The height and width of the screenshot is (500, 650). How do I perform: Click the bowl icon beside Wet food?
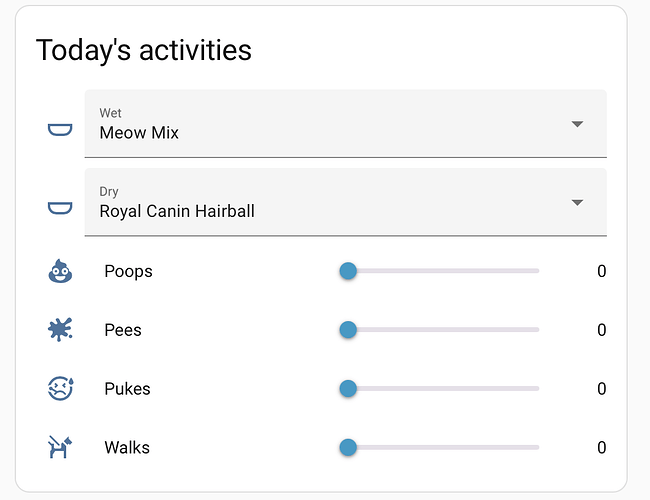click(x=60, y=130)
